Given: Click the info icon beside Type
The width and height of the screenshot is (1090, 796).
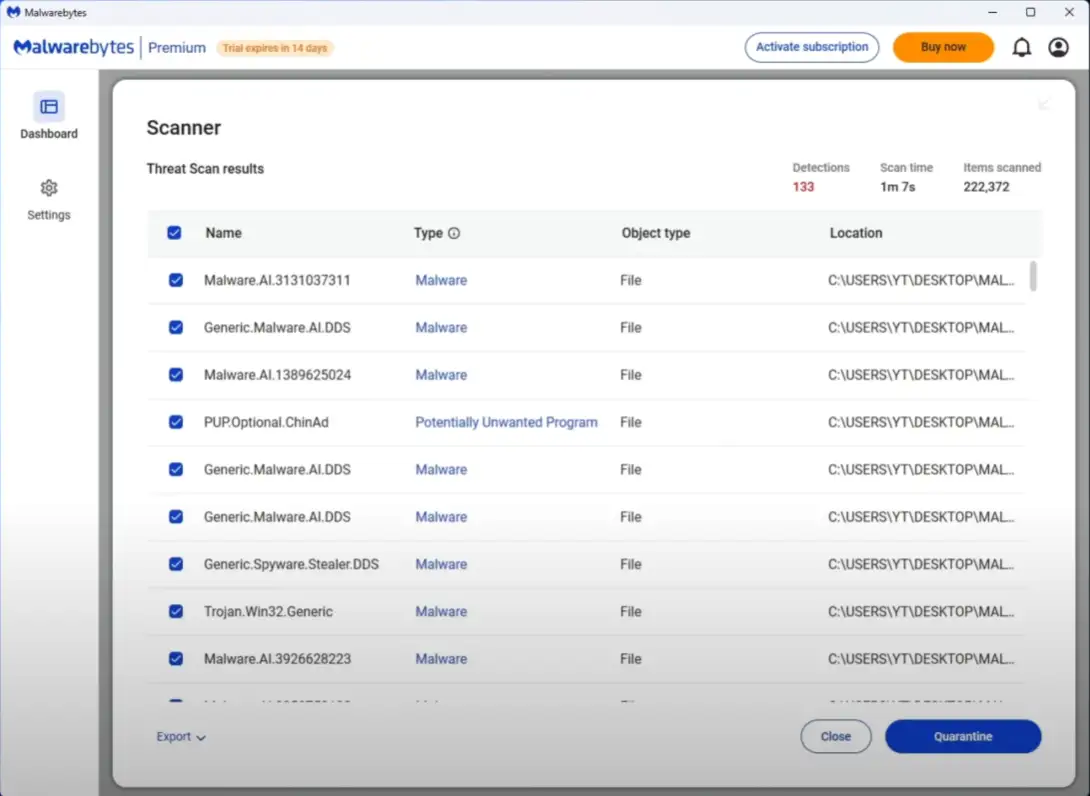Looking at the screenshot, I should [x=454, y=233].
